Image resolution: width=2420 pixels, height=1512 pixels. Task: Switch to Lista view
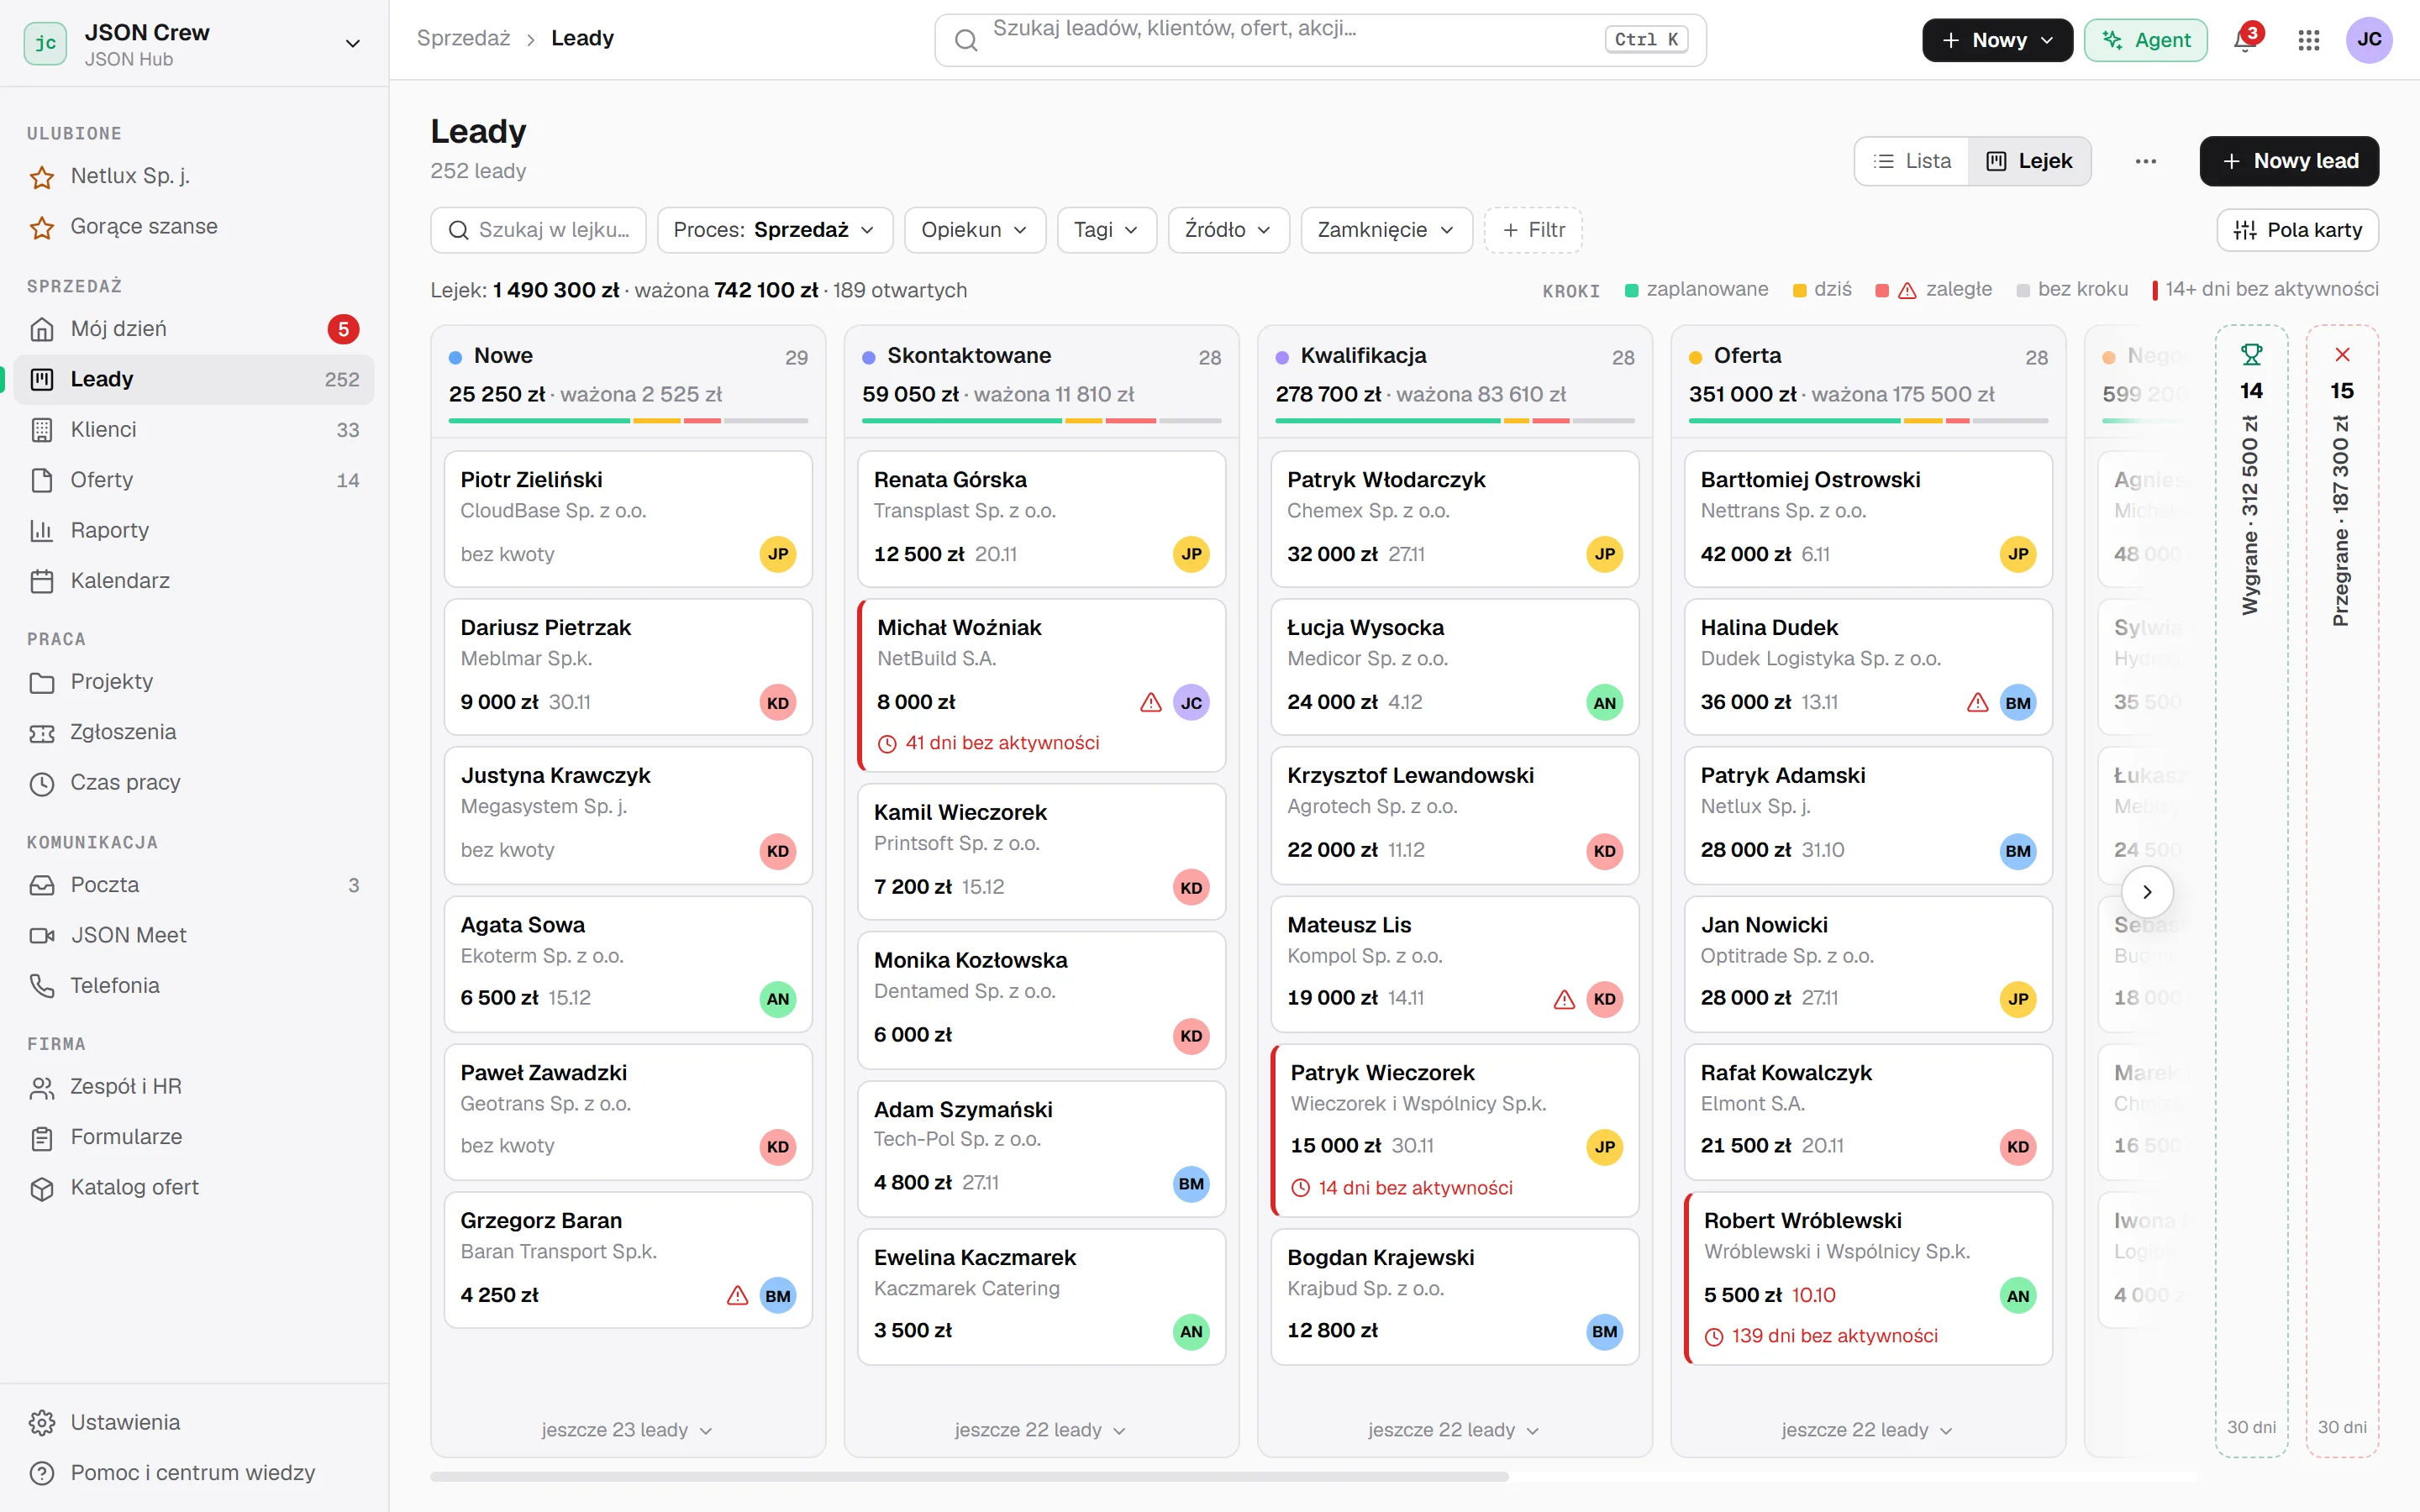point(1912,161)
